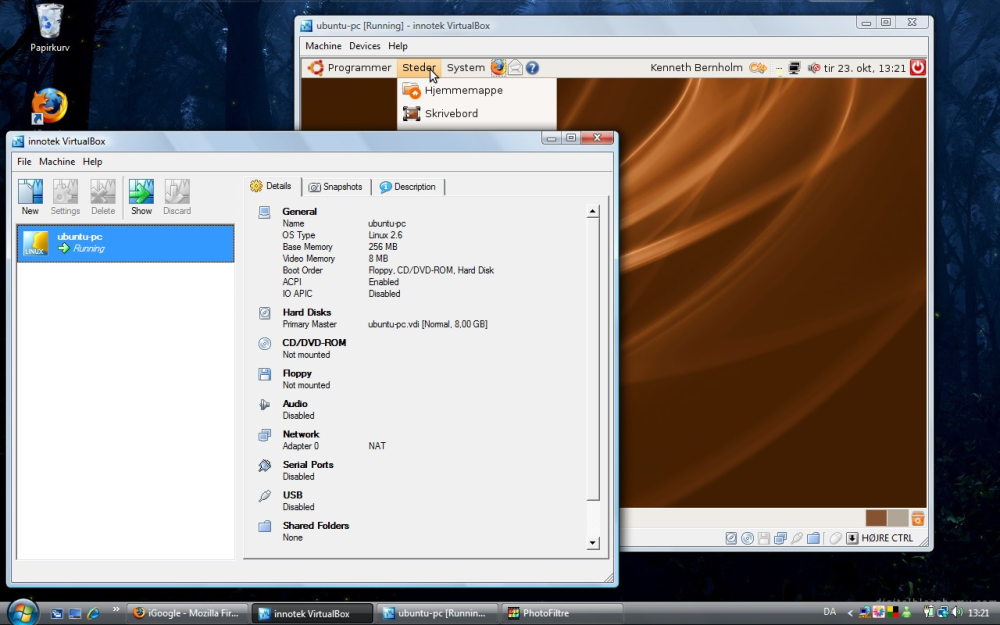Click the details pane scroll-down arrow

[x=592, y=543]
